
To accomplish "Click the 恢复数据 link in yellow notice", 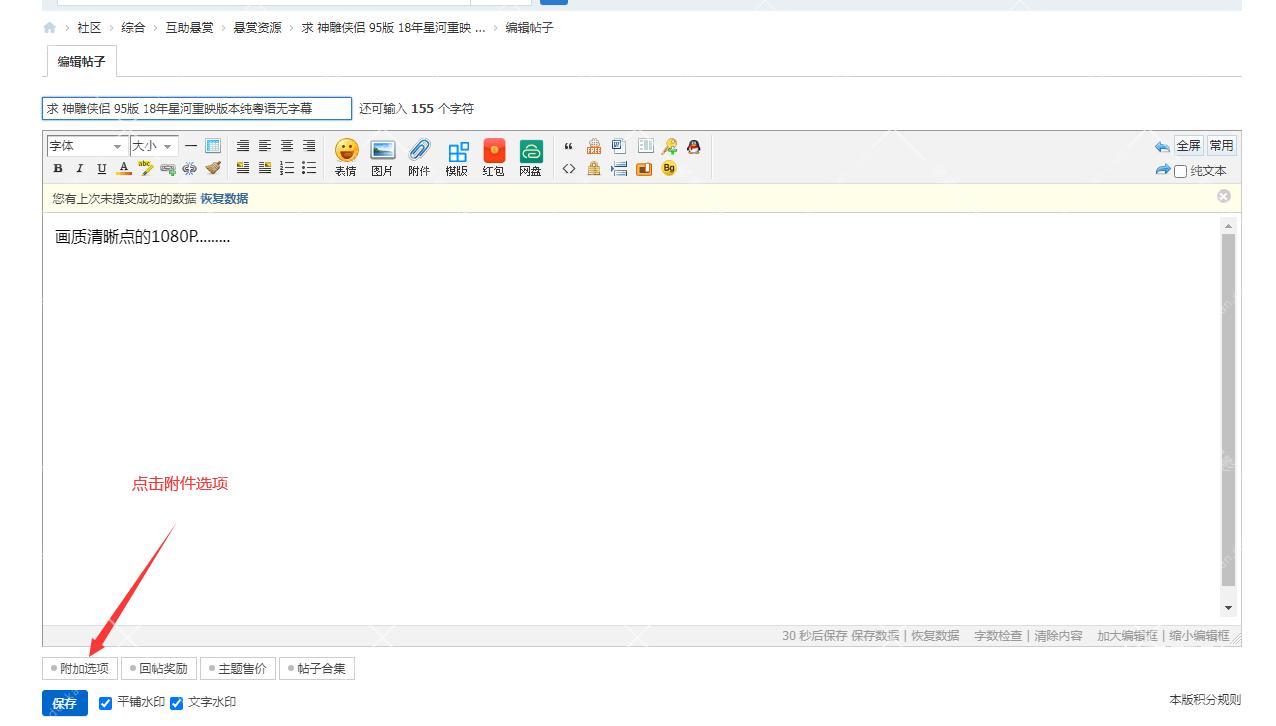I will coord(224,199).
